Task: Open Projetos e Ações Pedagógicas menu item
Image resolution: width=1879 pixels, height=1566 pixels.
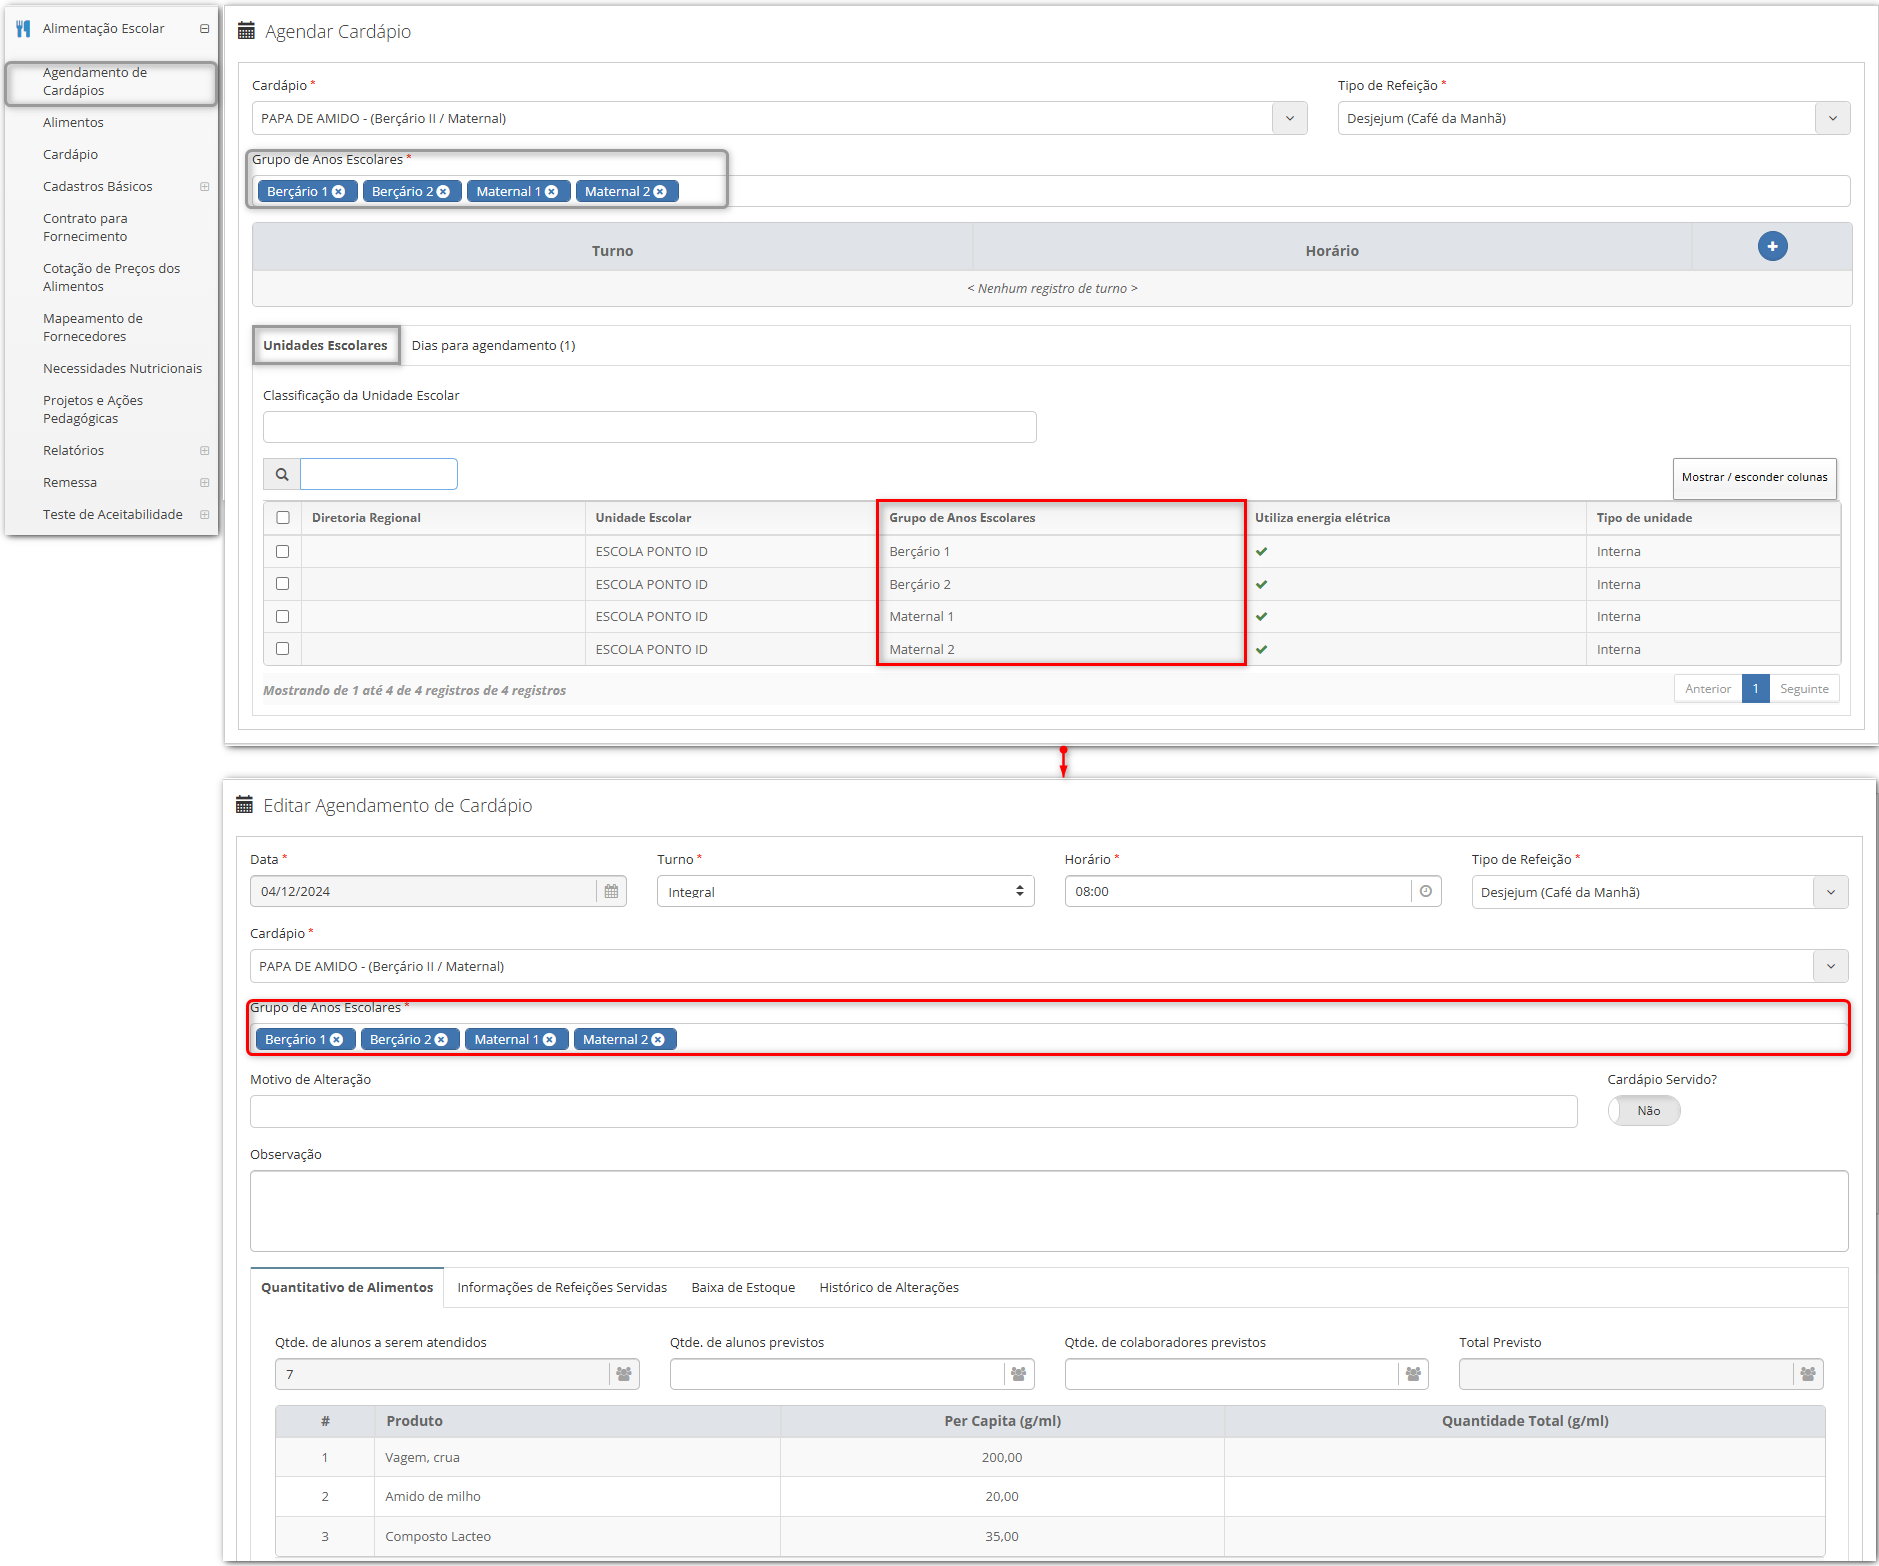Action: pyautogui.click(x=92, y=410)
